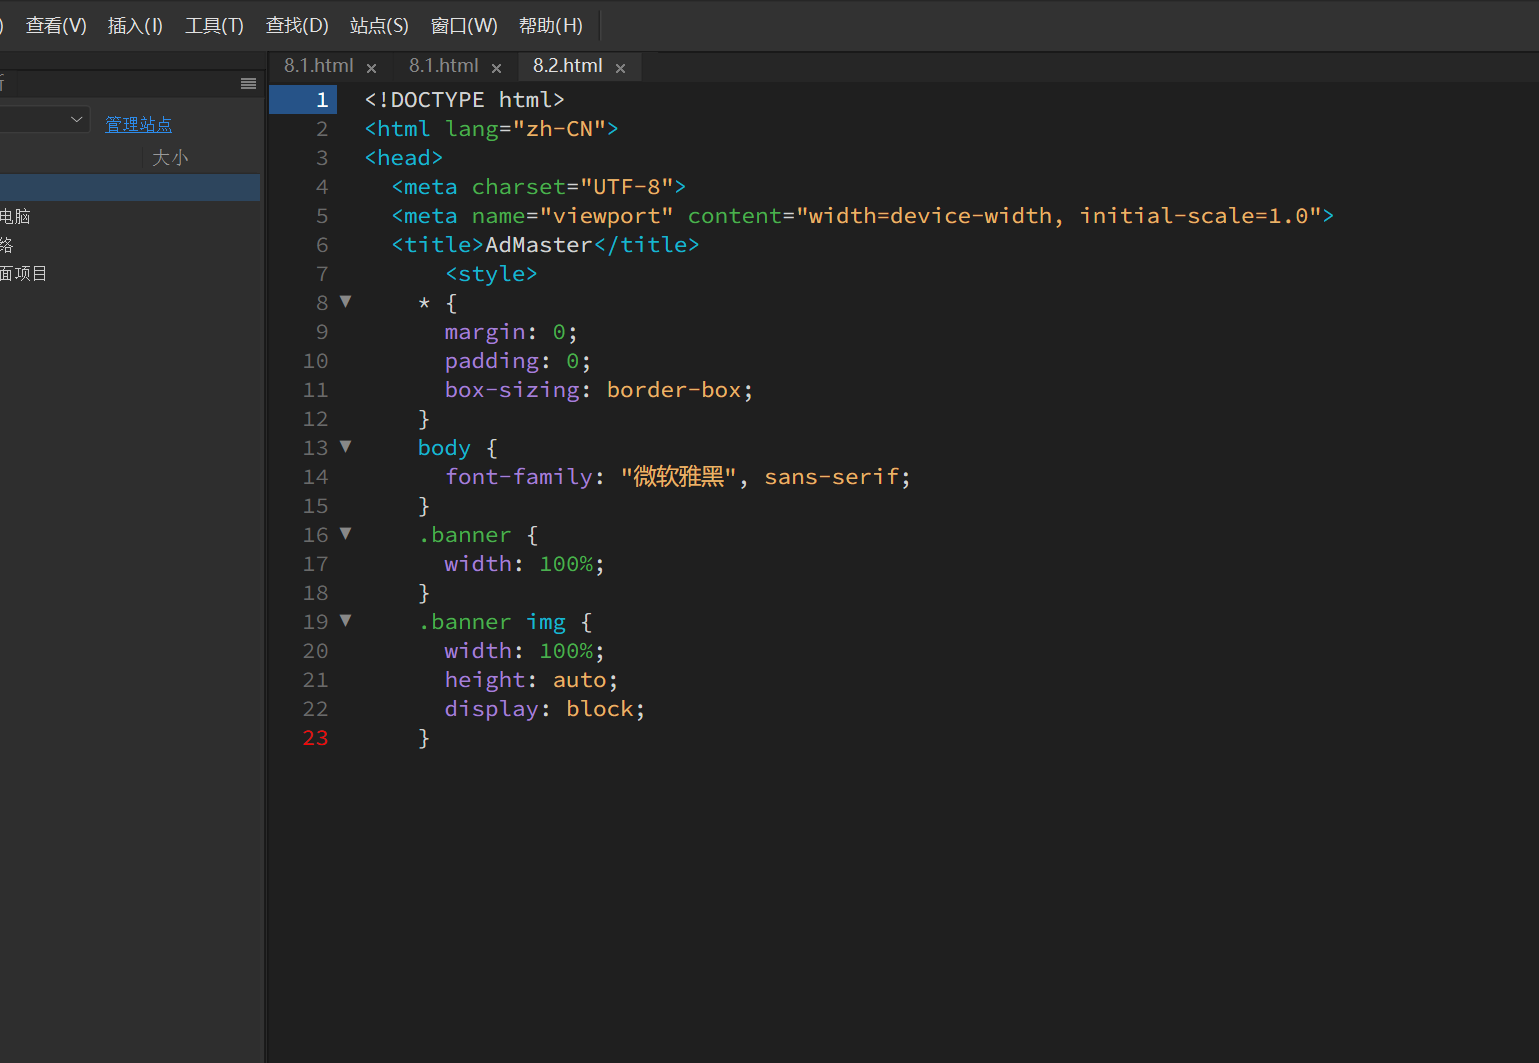Click the width: 100%; on line 17
This screenshot has height=1063, width=1539.
(525, 564)
